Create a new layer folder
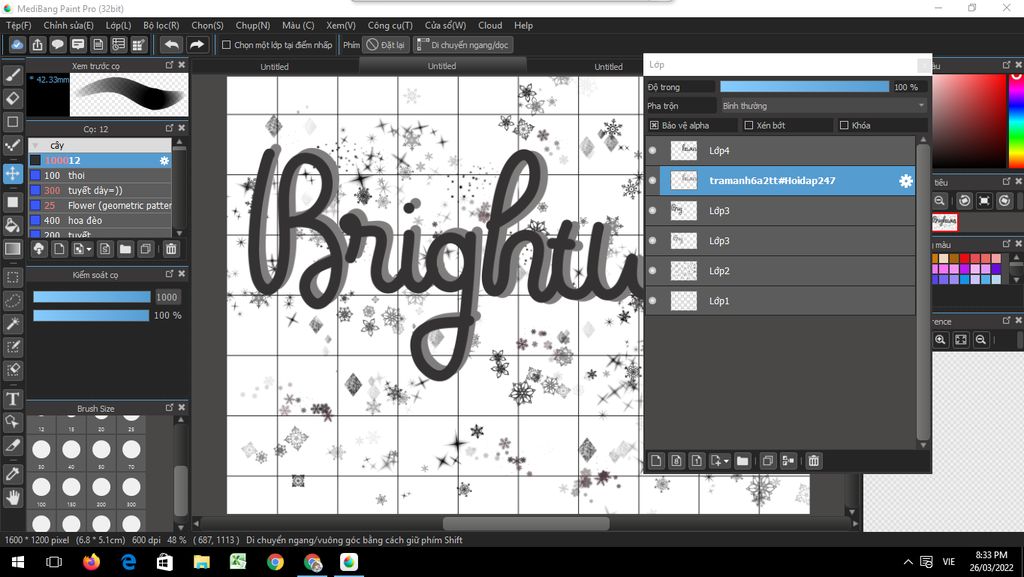Screen dimensions: 1024x577 [743, 461]
